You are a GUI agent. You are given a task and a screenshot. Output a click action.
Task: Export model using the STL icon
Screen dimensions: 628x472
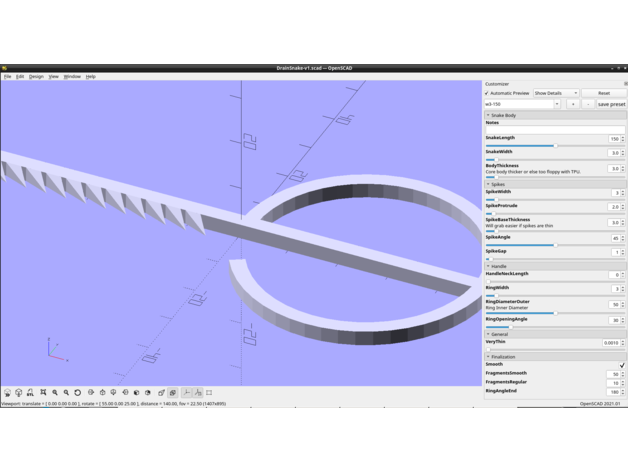coord(31,393)
